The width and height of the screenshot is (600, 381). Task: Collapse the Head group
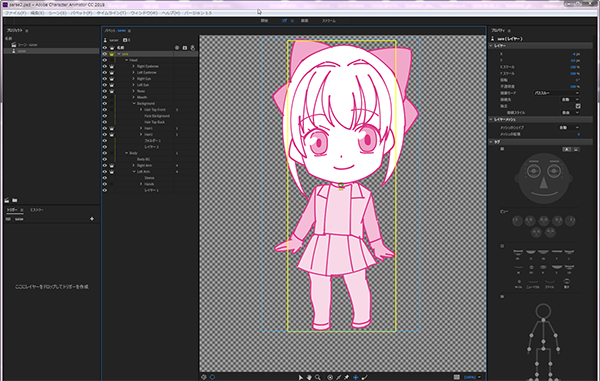tap(127, 60)
